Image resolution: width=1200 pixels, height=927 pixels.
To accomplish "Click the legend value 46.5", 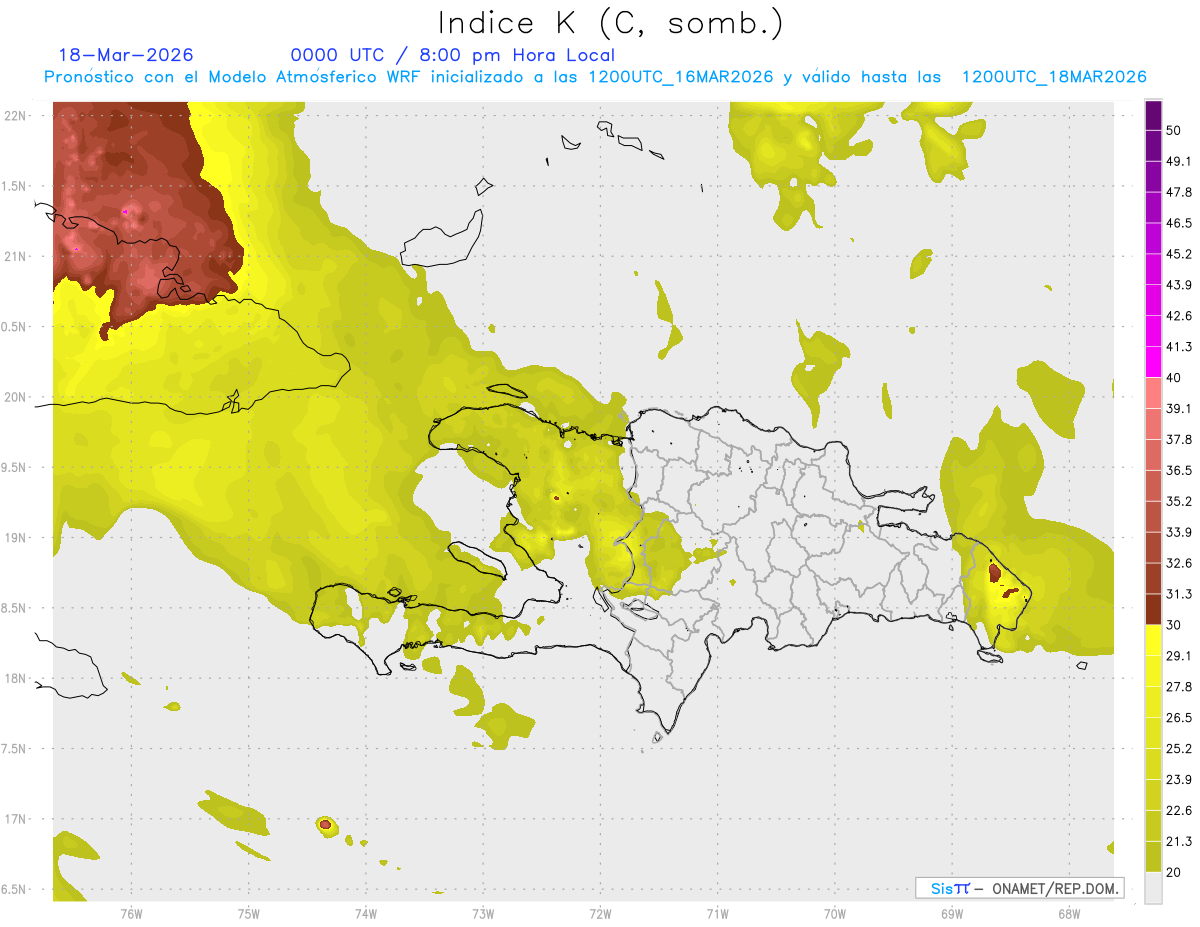I will click(1179, 223).
